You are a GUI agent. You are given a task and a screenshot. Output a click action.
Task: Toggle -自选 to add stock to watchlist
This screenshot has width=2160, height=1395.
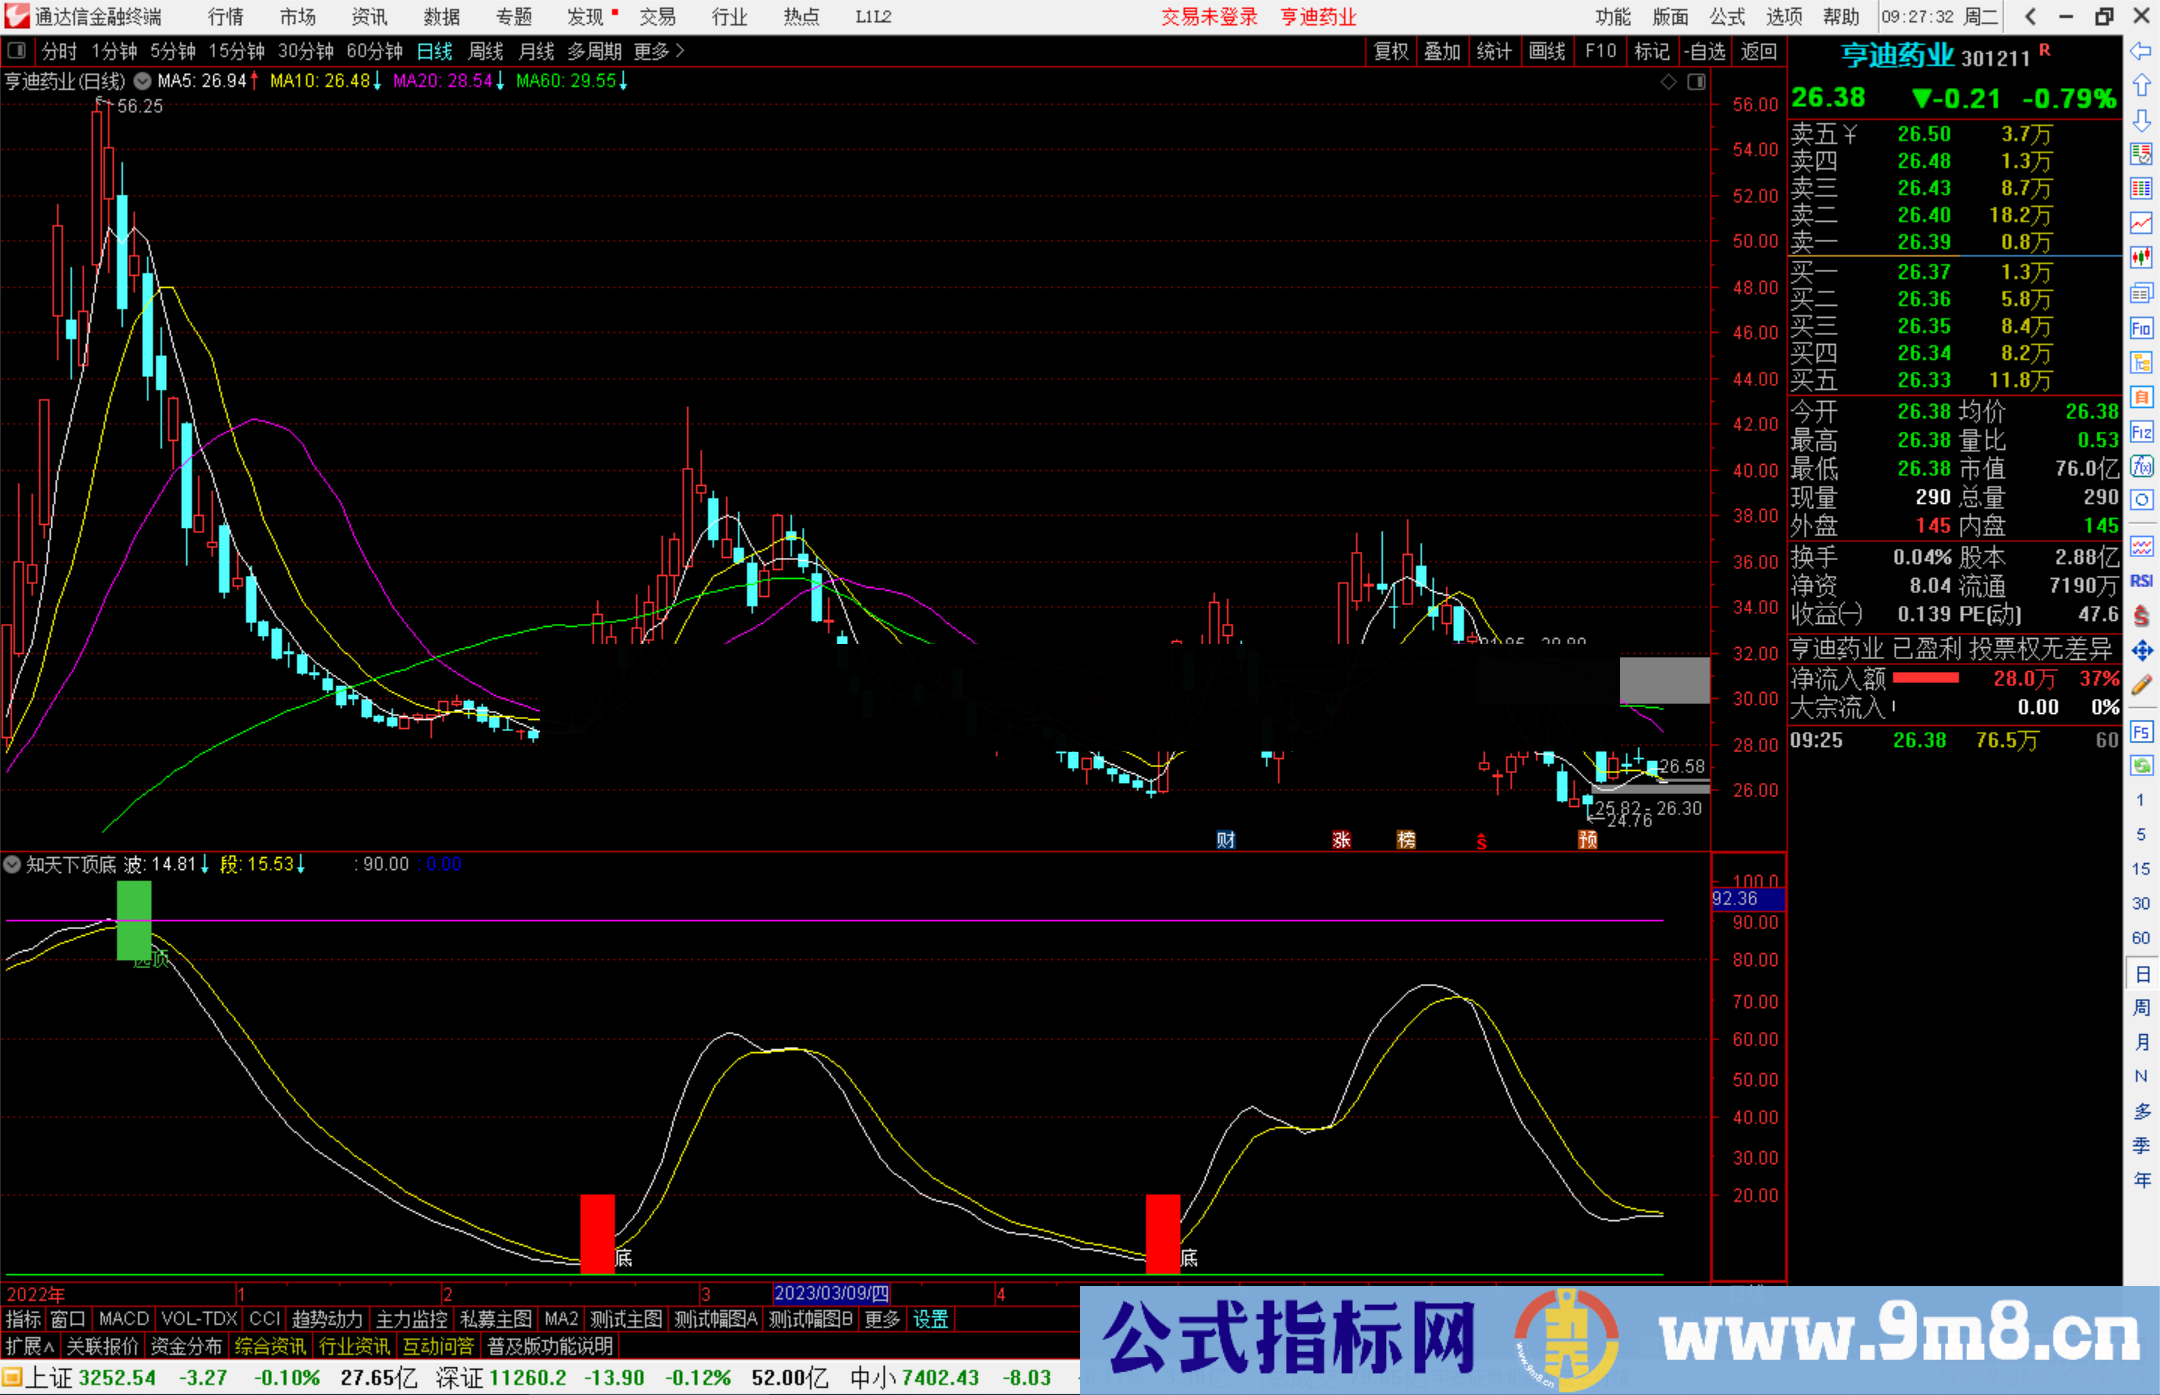click(x=1707, y=51)
